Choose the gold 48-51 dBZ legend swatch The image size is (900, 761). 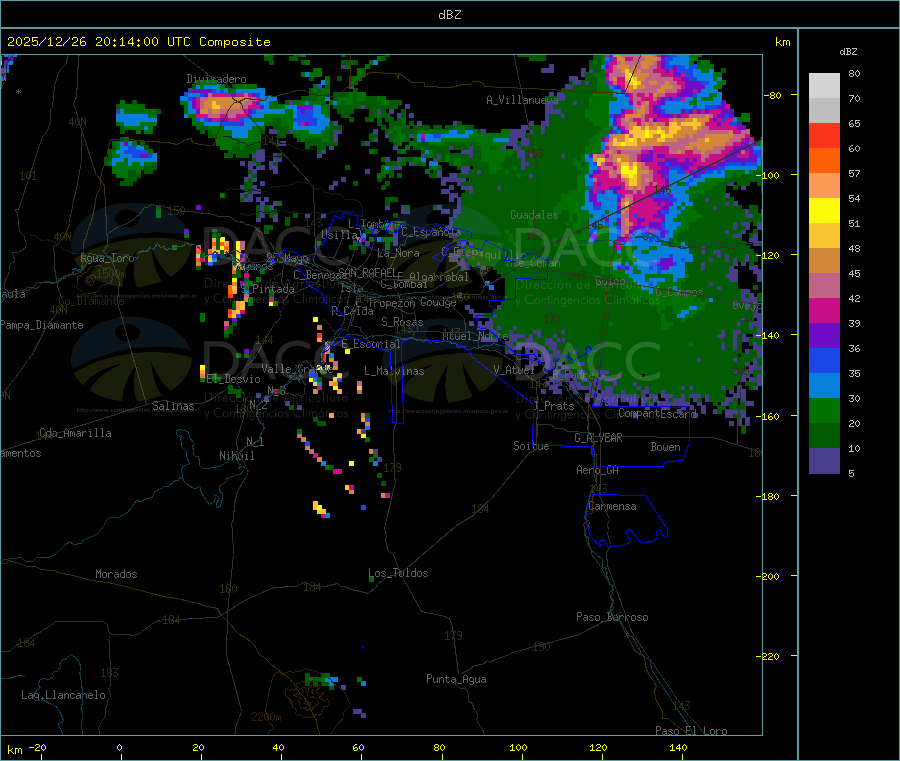pos(824,236)
